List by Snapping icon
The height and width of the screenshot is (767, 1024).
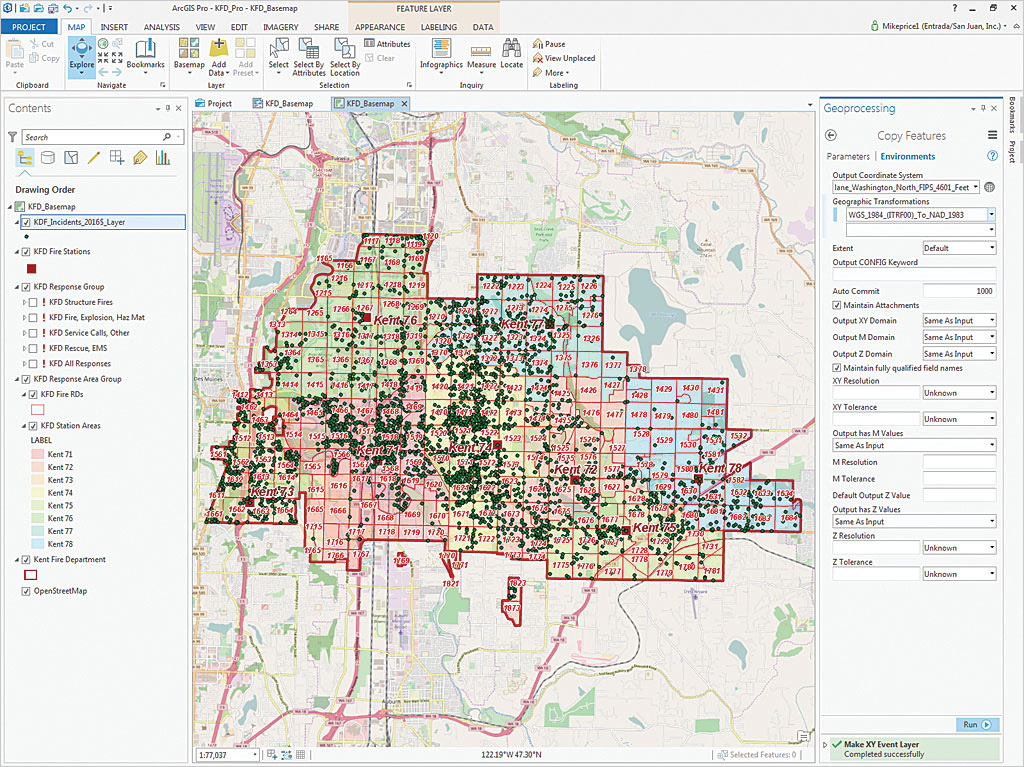117,157
